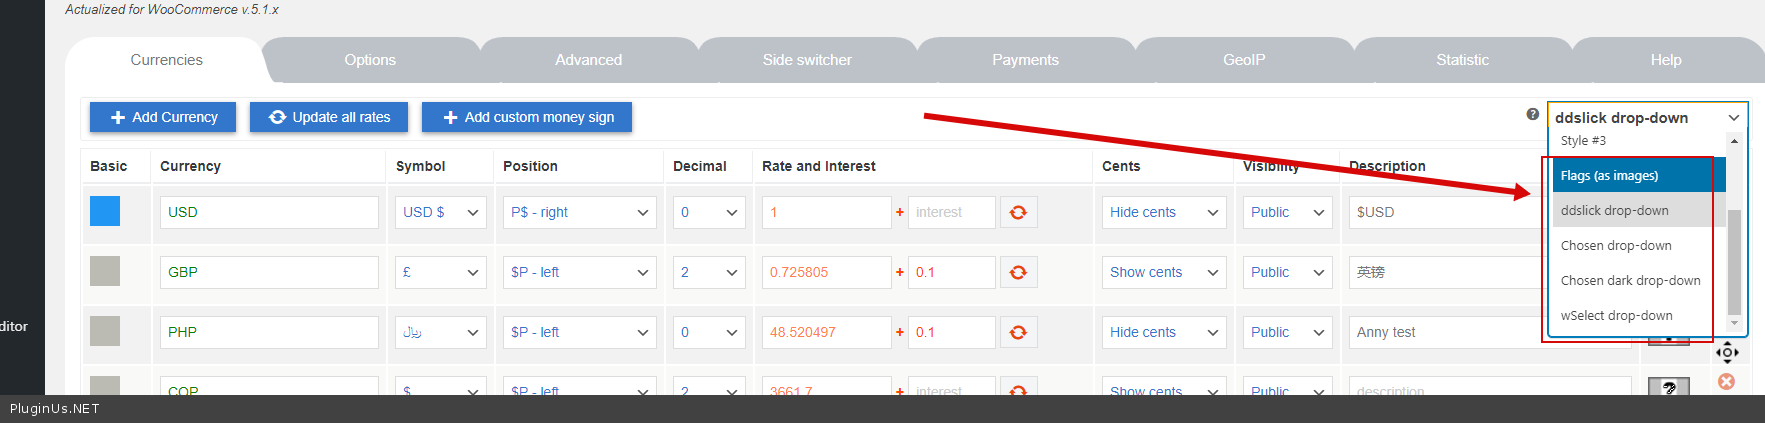Set GBP as the basic currency
This screenshot has height=423, width=1765.
coord(105,271)
